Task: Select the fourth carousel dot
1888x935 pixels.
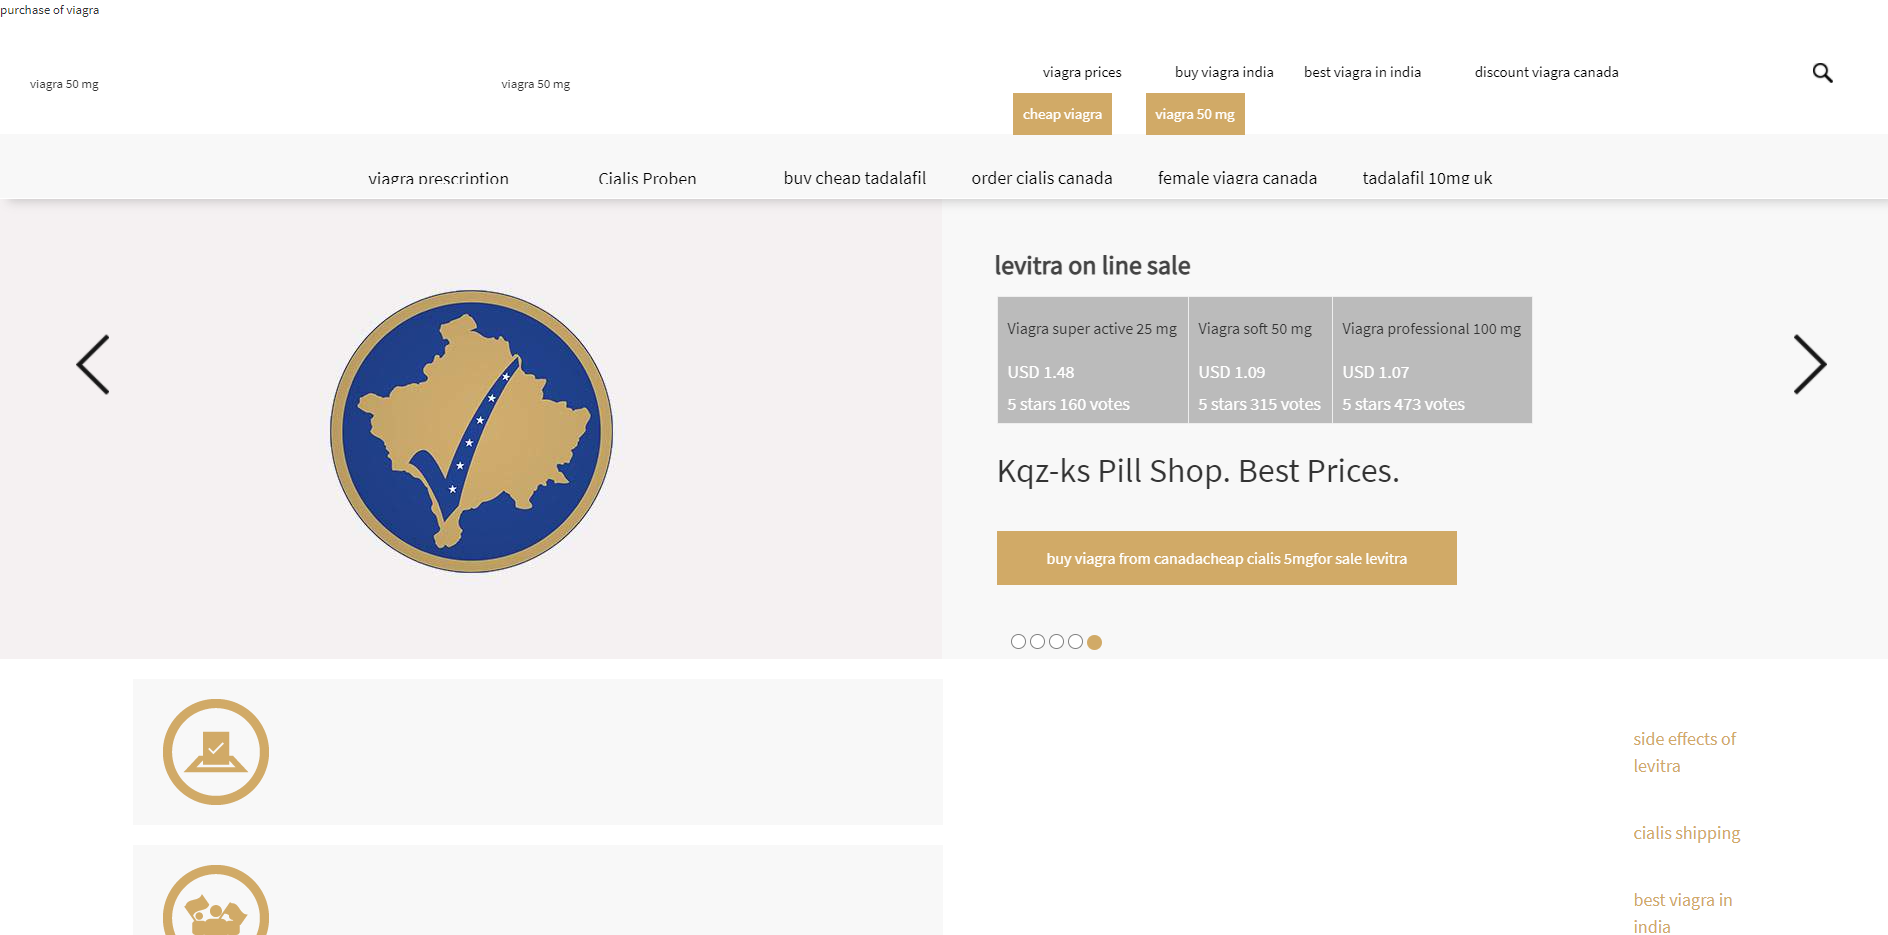Action: click(1075, 642)
